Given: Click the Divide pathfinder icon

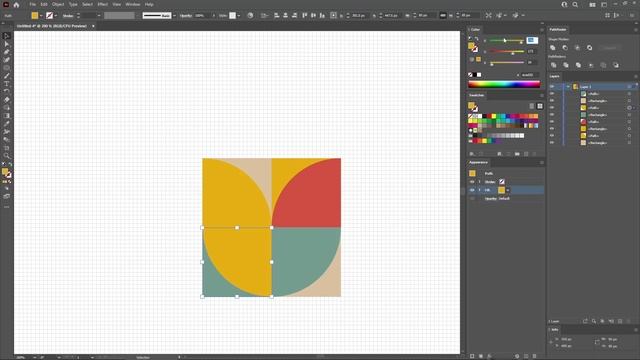Looking at the screenshot, I should pyautogui.click(x=553, y=65).
